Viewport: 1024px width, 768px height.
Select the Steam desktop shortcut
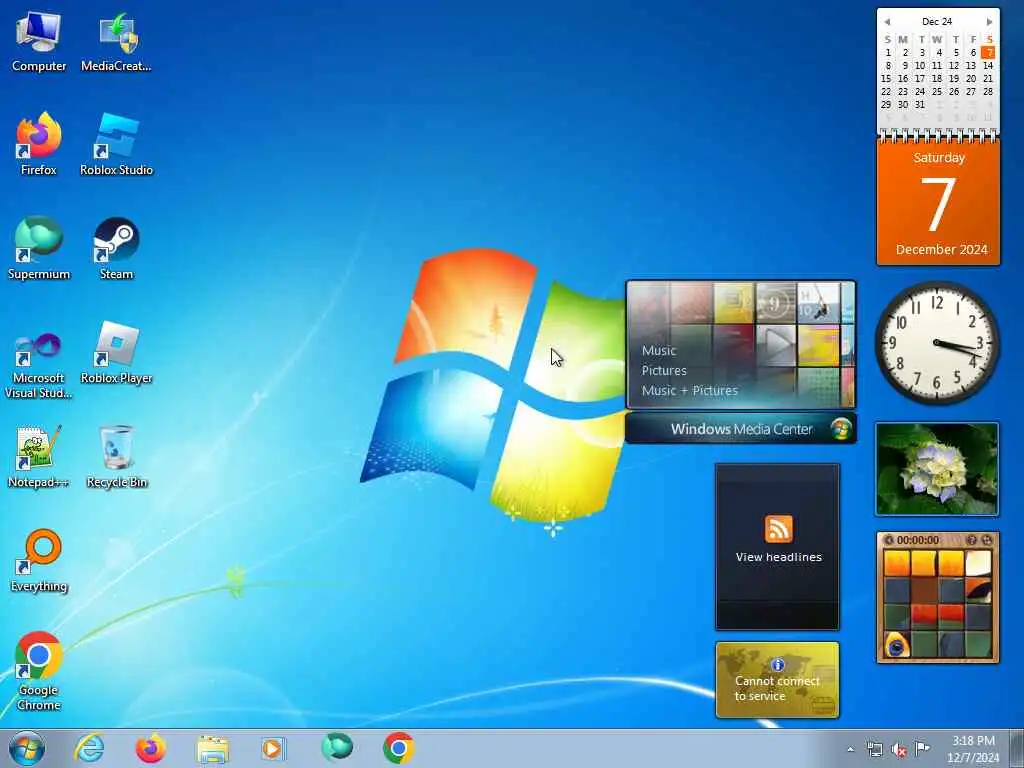[116, 249]
